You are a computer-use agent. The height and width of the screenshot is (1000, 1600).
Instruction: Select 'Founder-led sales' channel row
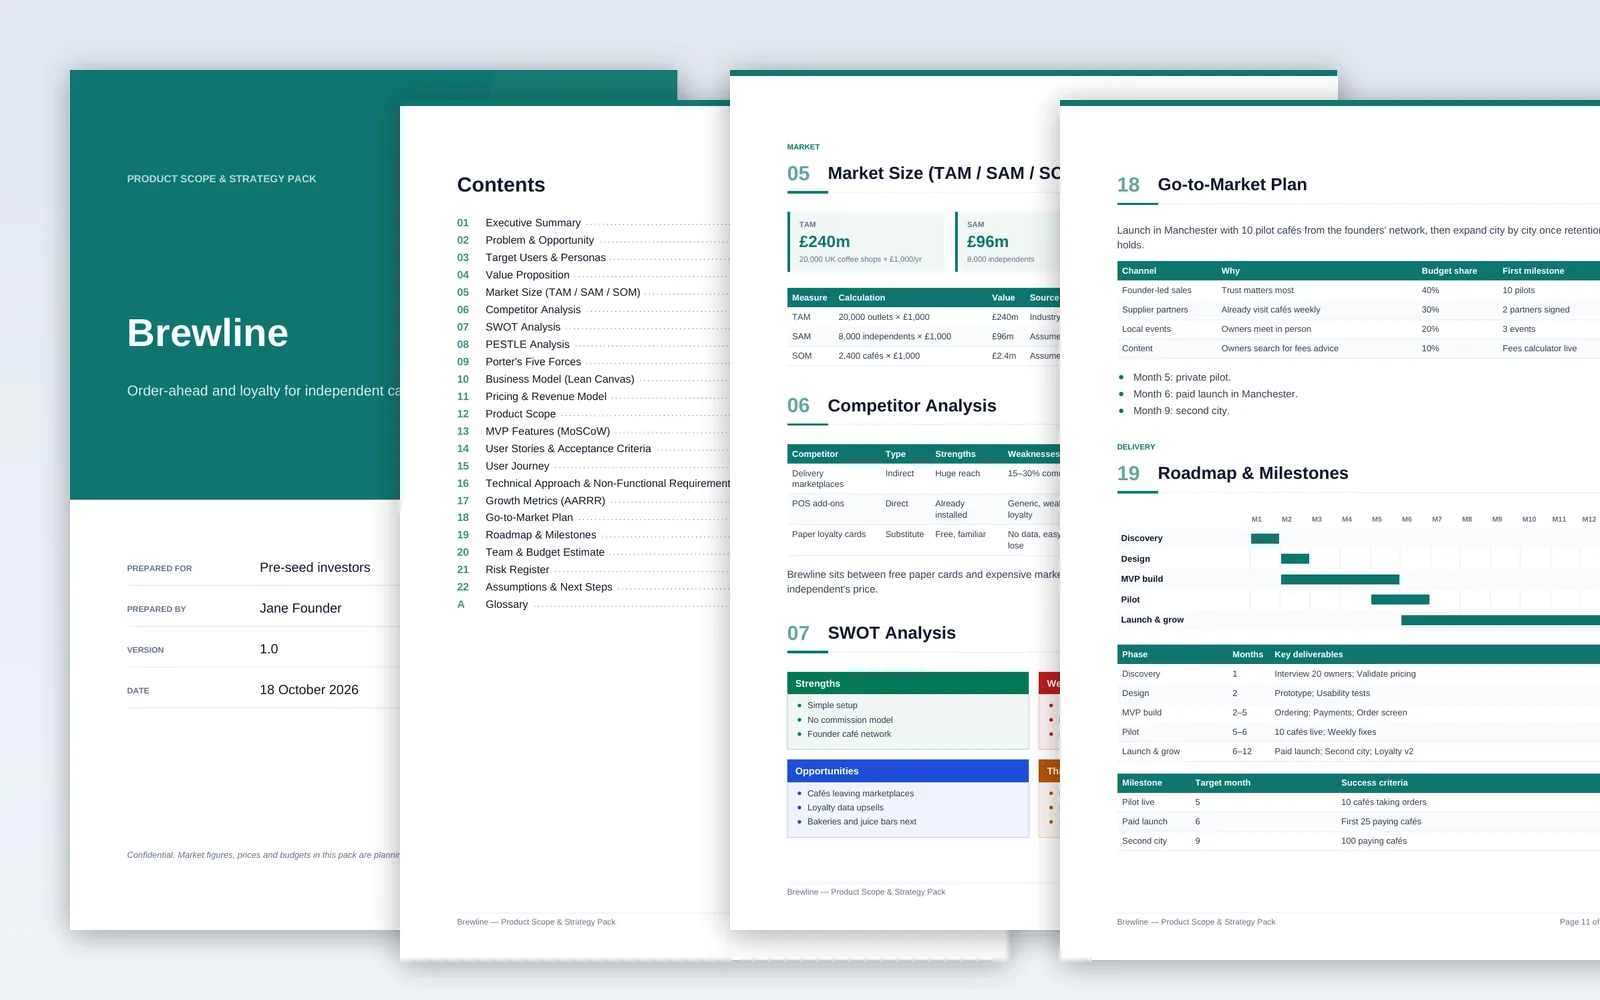1358,290
